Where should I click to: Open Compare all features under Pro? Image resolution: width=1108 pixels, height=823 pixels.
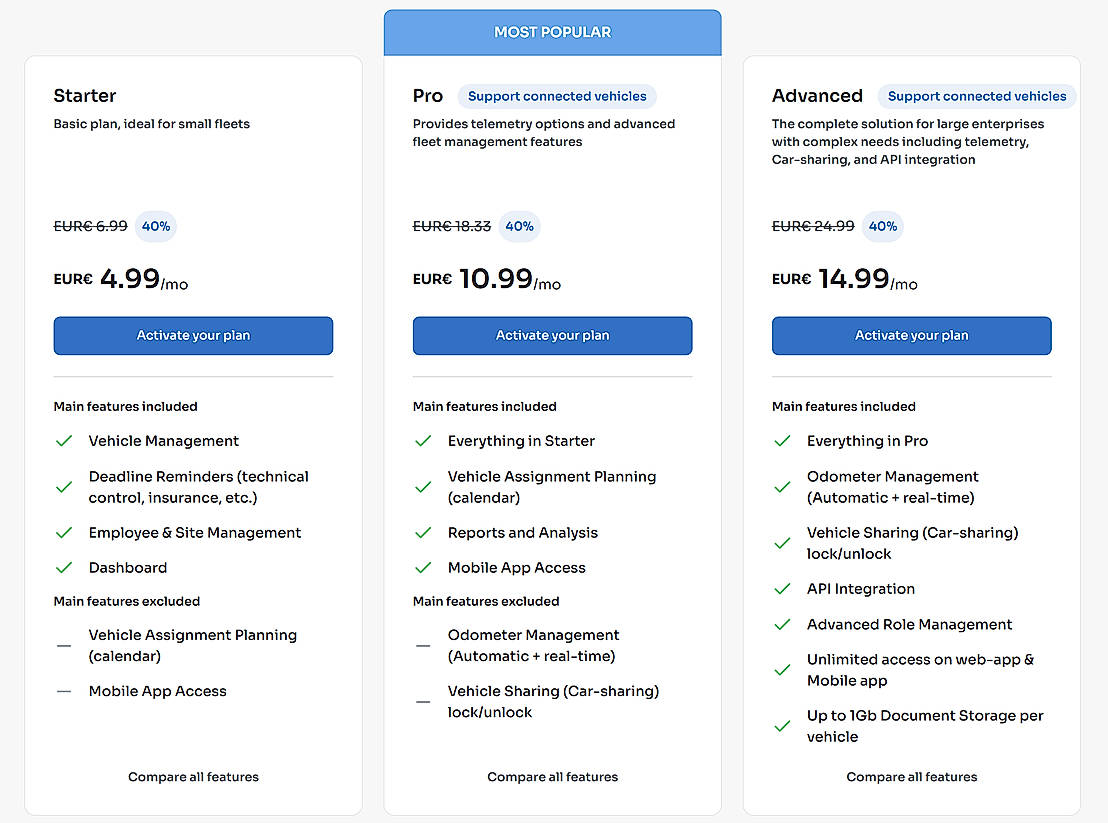click(x=552, y=777)
